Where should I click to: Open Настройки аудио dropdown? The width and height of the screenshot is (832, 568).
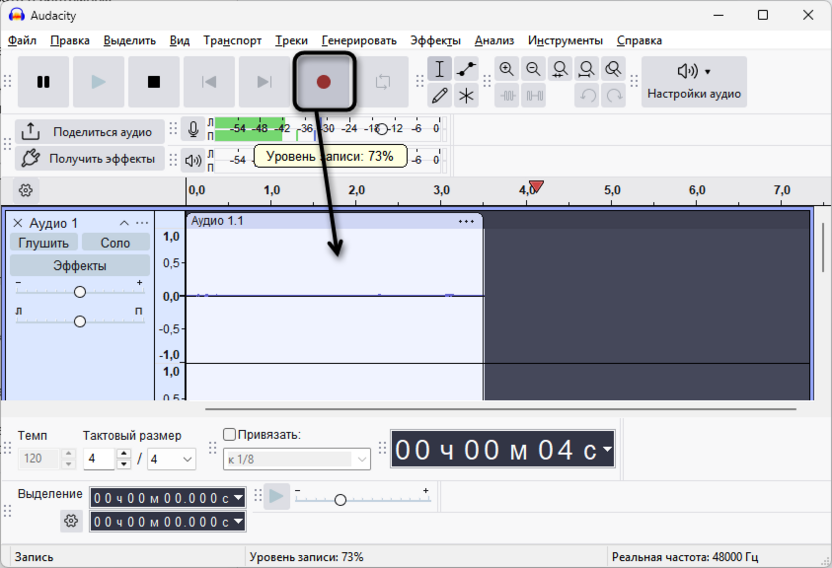pyautogui.click(x=694, y=82)
